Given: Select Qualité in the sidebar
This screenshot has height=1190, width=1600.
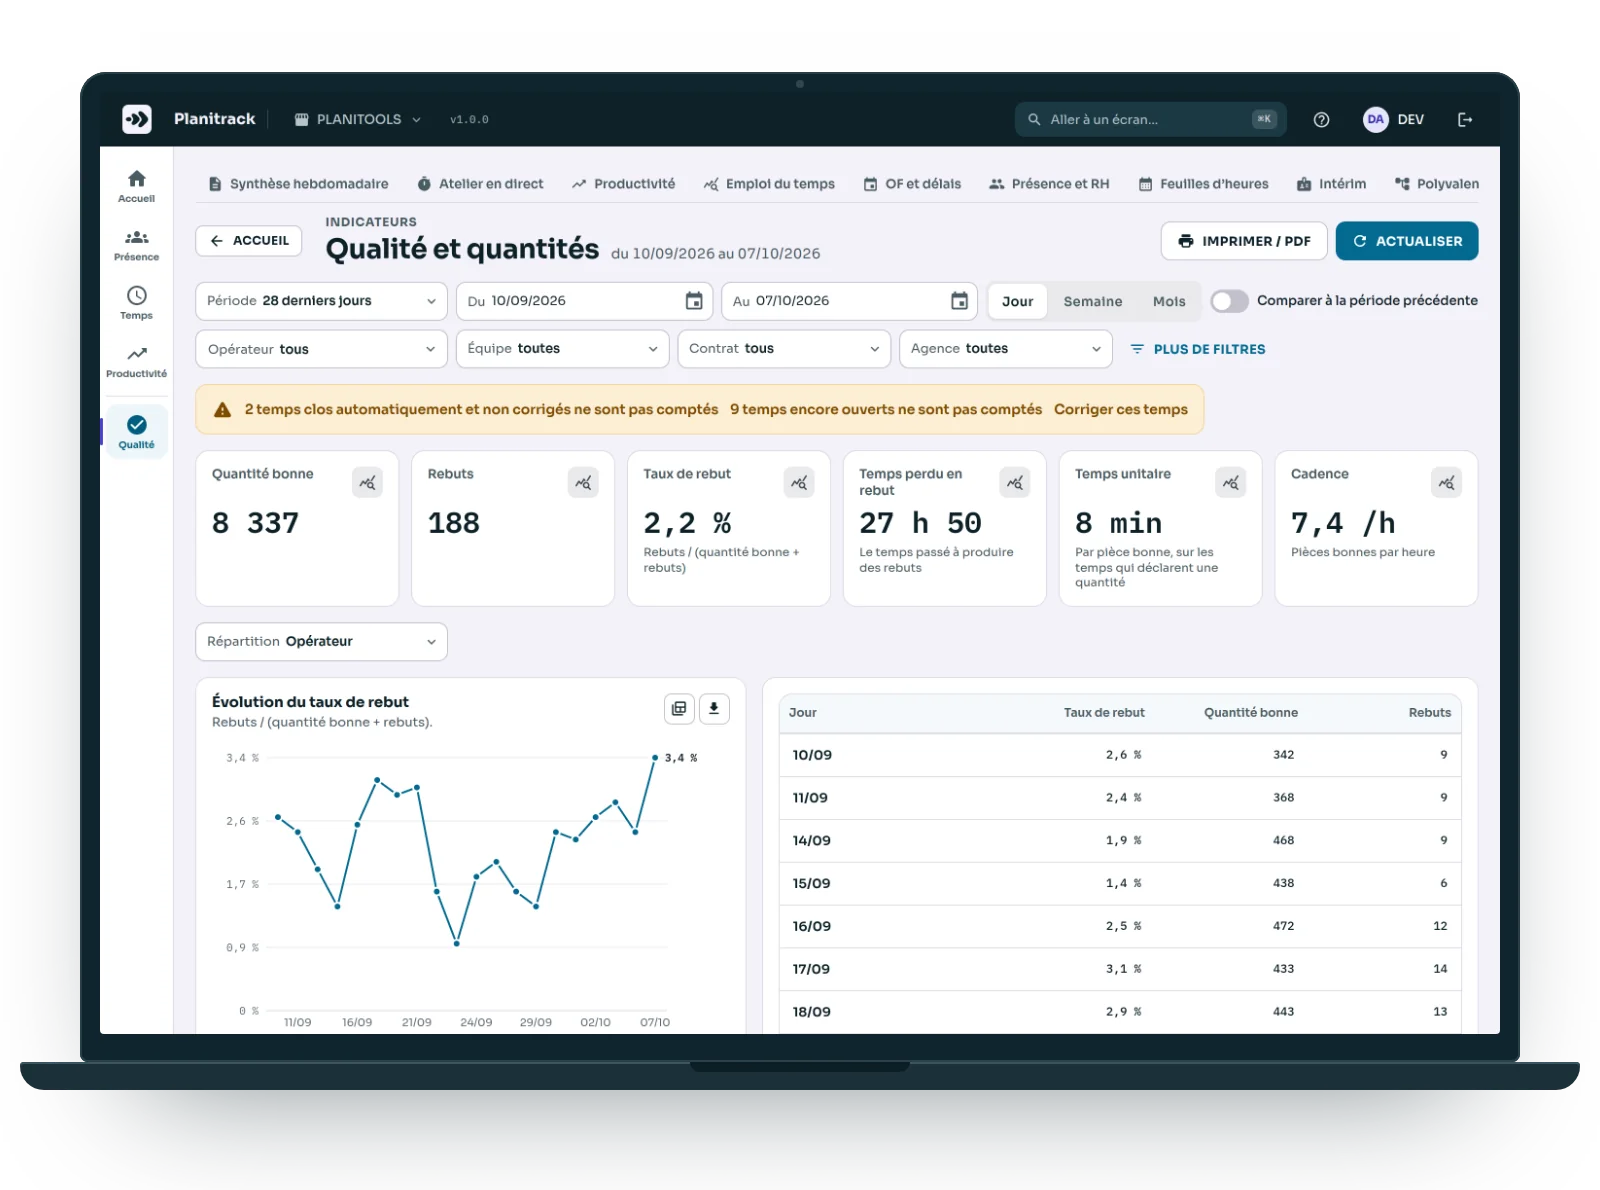Looking at the screenshot, I should 137,432.
